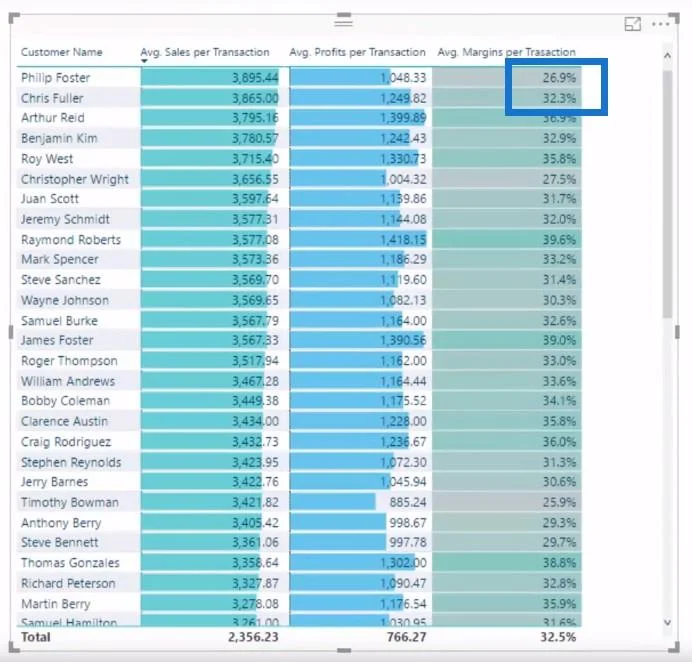Click the 3,895.44 sales value
The height and width of the screenshot is (662, 692).
click(x=255, y=78)
